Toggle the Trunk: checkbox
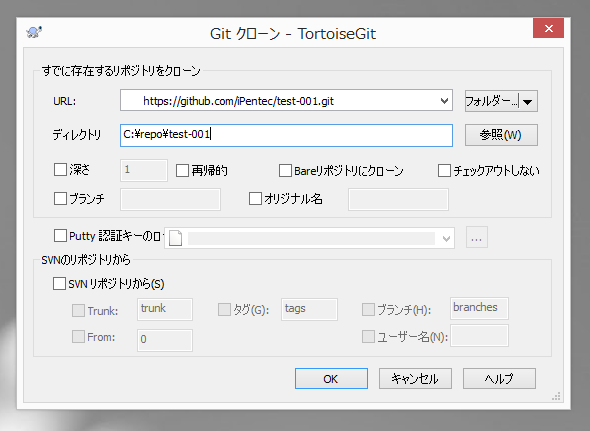590x431 pixels. [x=78, y=311]
